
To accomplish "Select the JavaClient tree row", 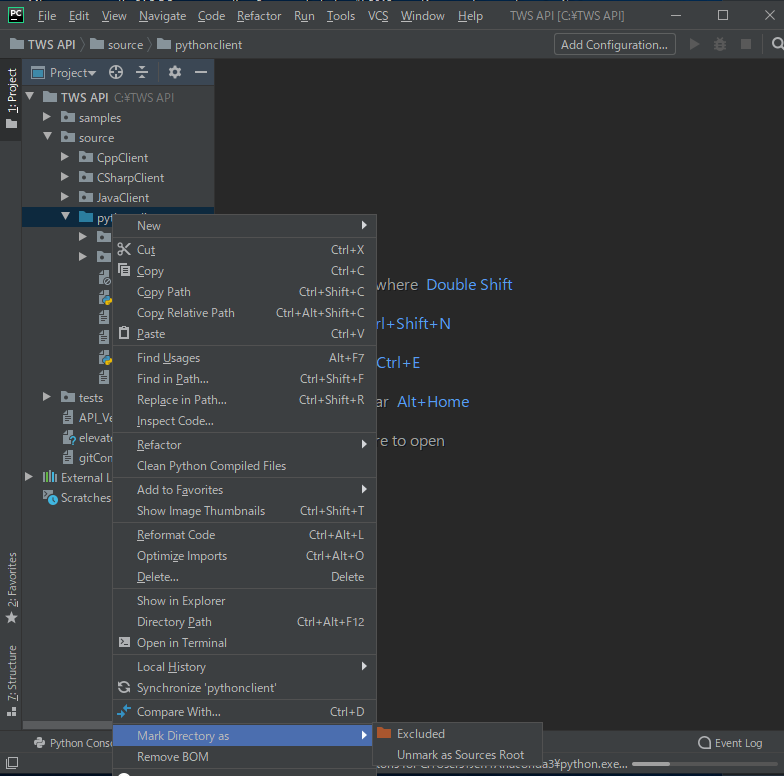I will click(x=118, y=197).
